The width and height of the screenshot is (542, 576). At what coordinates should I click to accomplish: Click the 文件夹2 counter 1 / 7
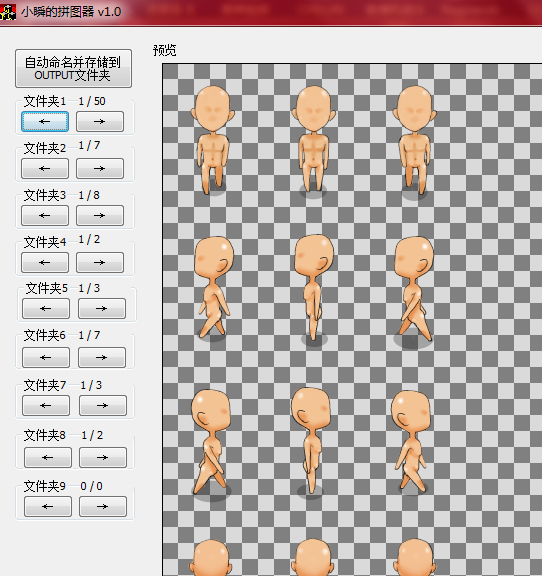tap(89, 145)
